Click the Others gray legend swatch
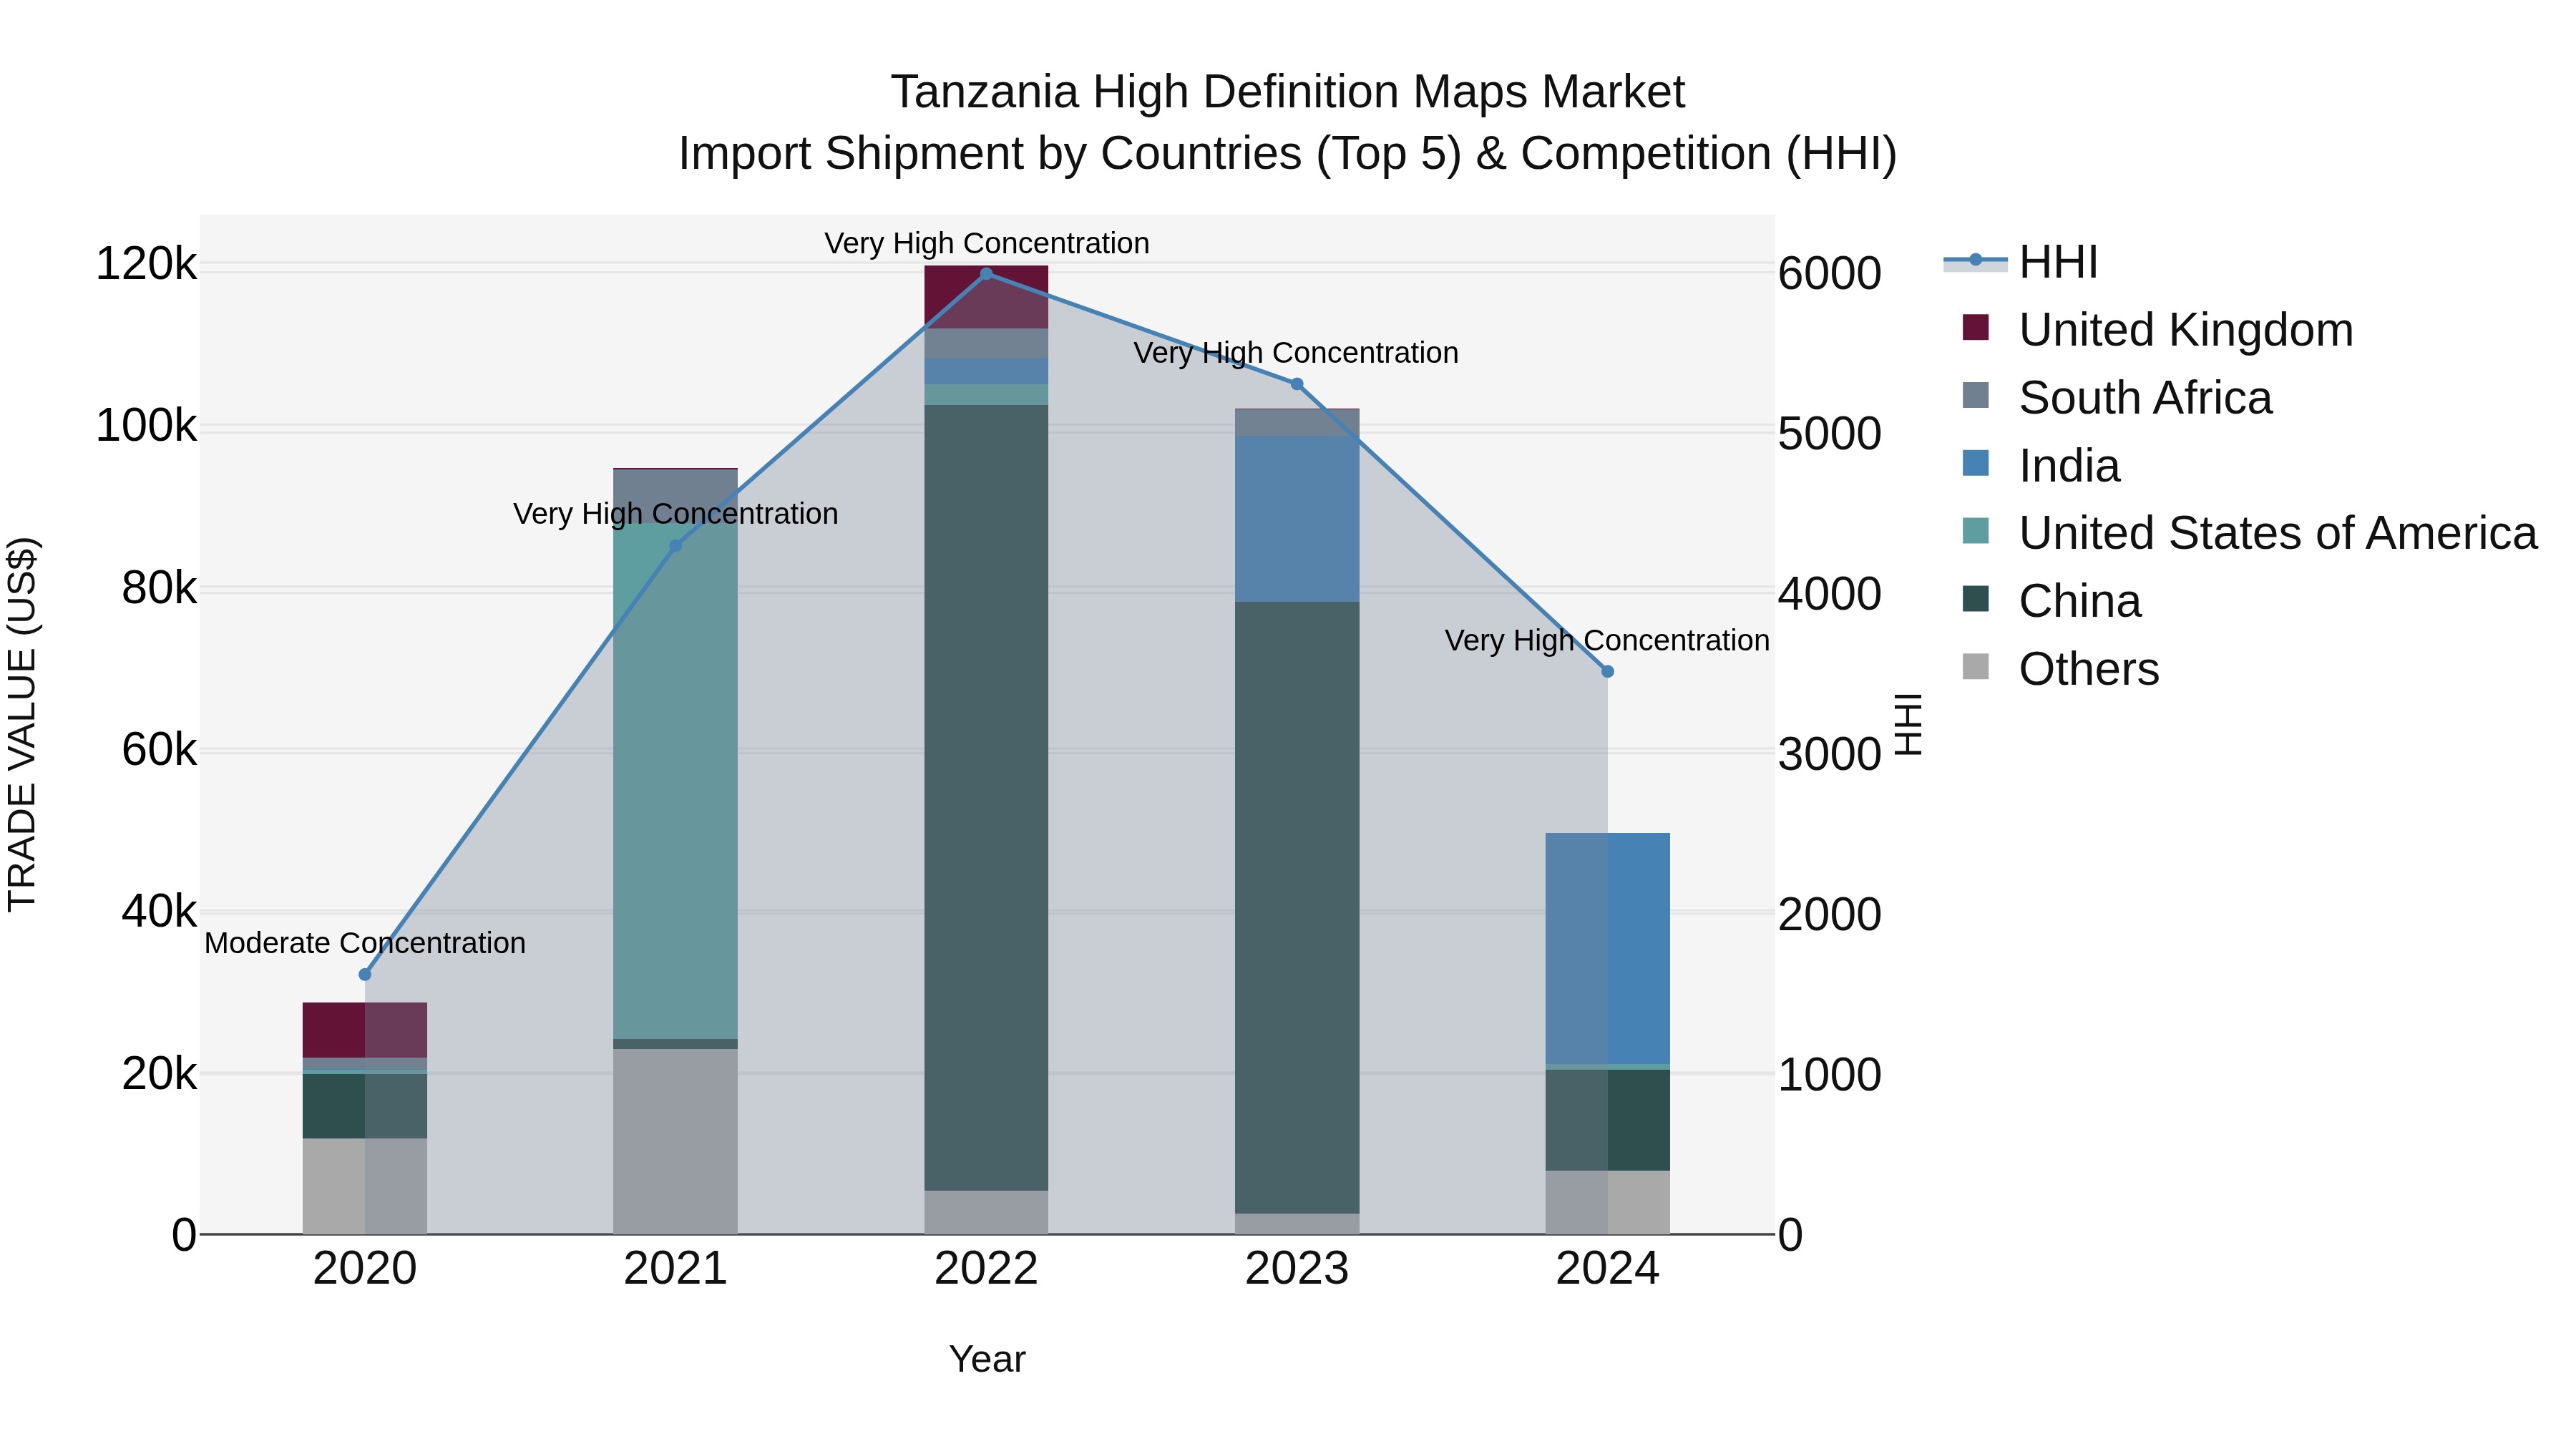The width and height of the screenshot is (2576, 1449). tap(1975, 667)
